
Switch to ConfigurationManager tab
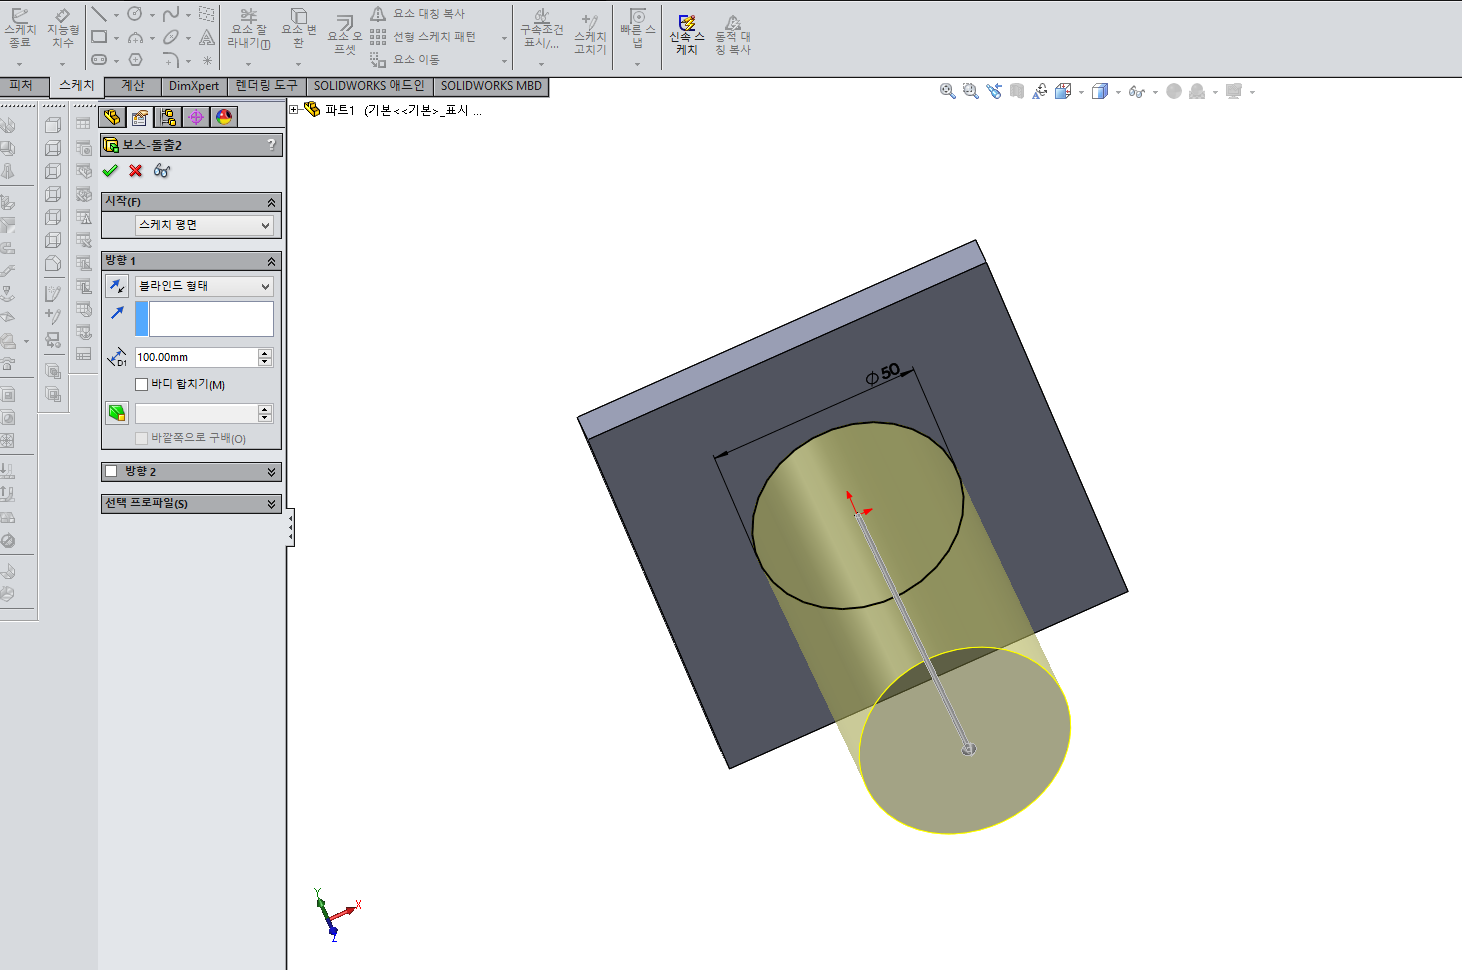point(168,117)
